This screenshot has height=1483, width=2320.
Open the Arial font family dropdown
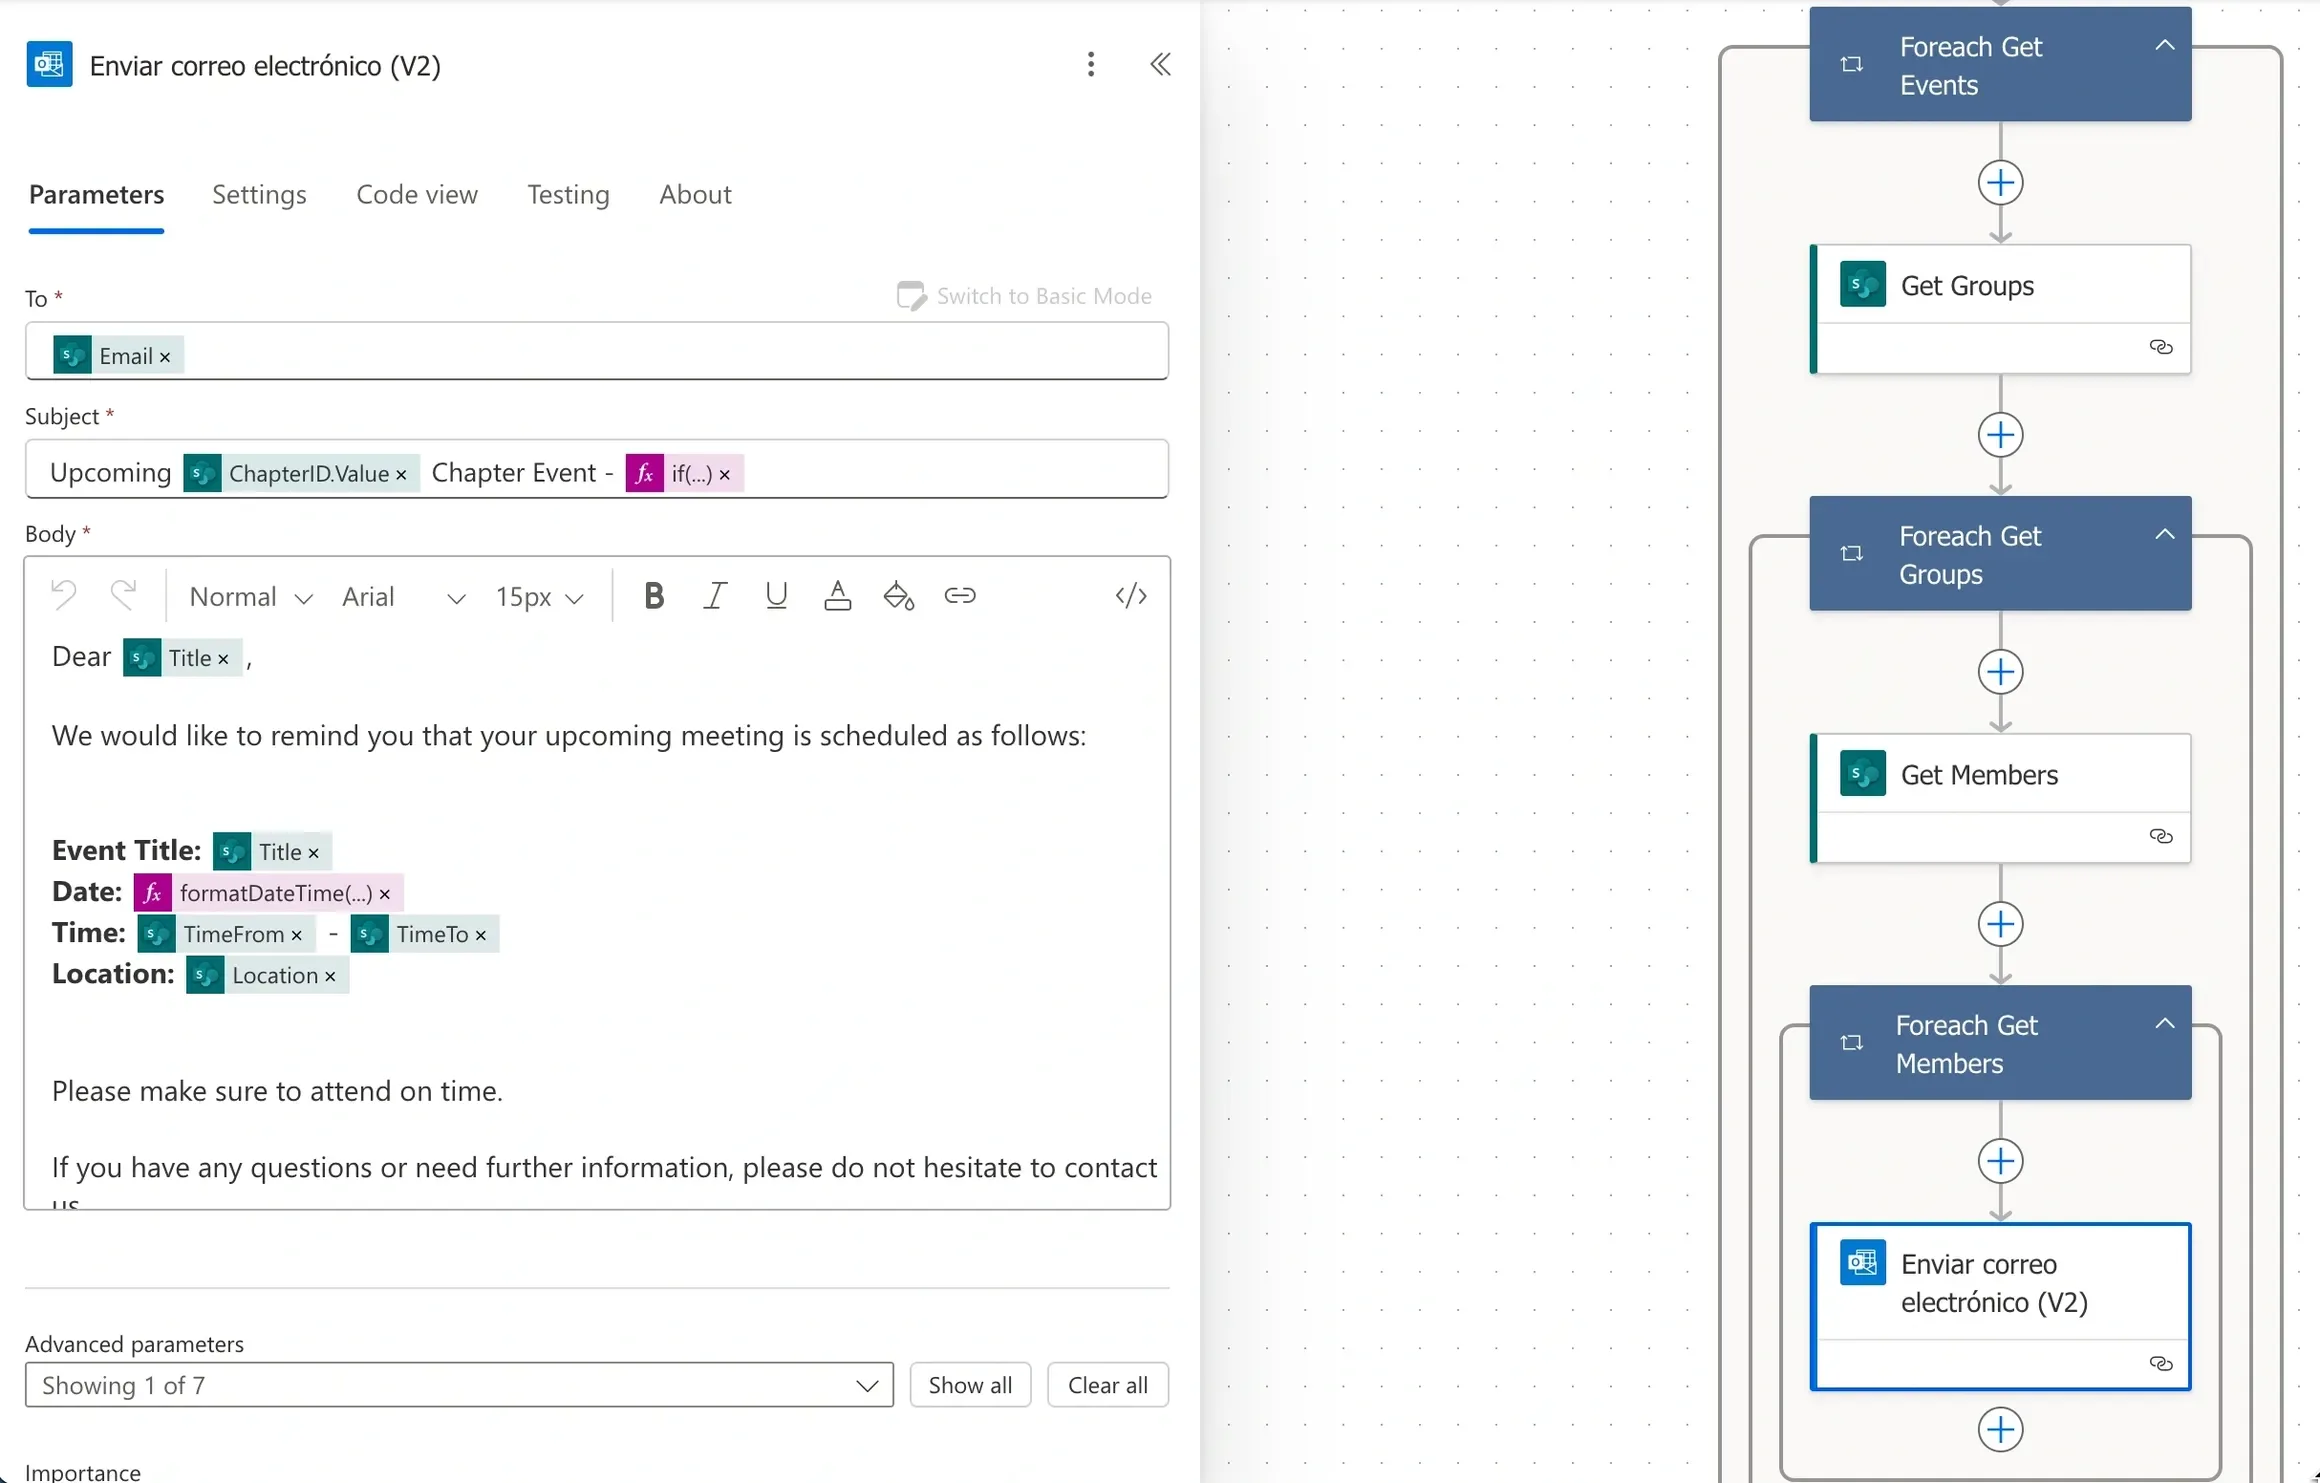(x=403, y=597)
